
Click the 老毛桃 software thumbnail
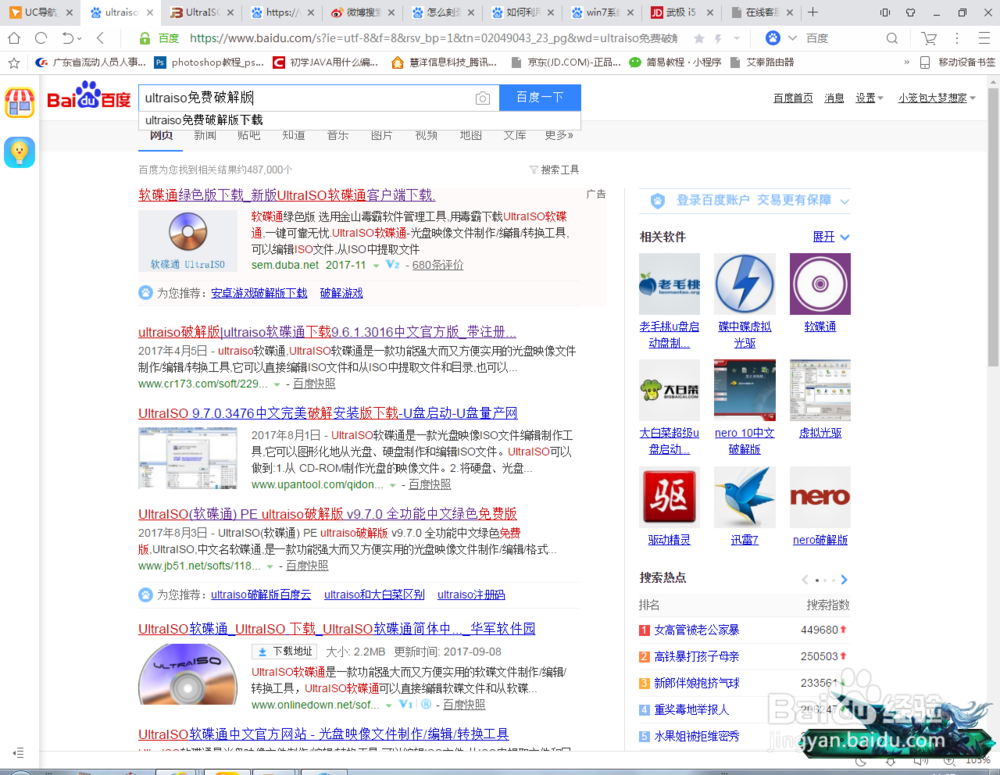(669, 284)
